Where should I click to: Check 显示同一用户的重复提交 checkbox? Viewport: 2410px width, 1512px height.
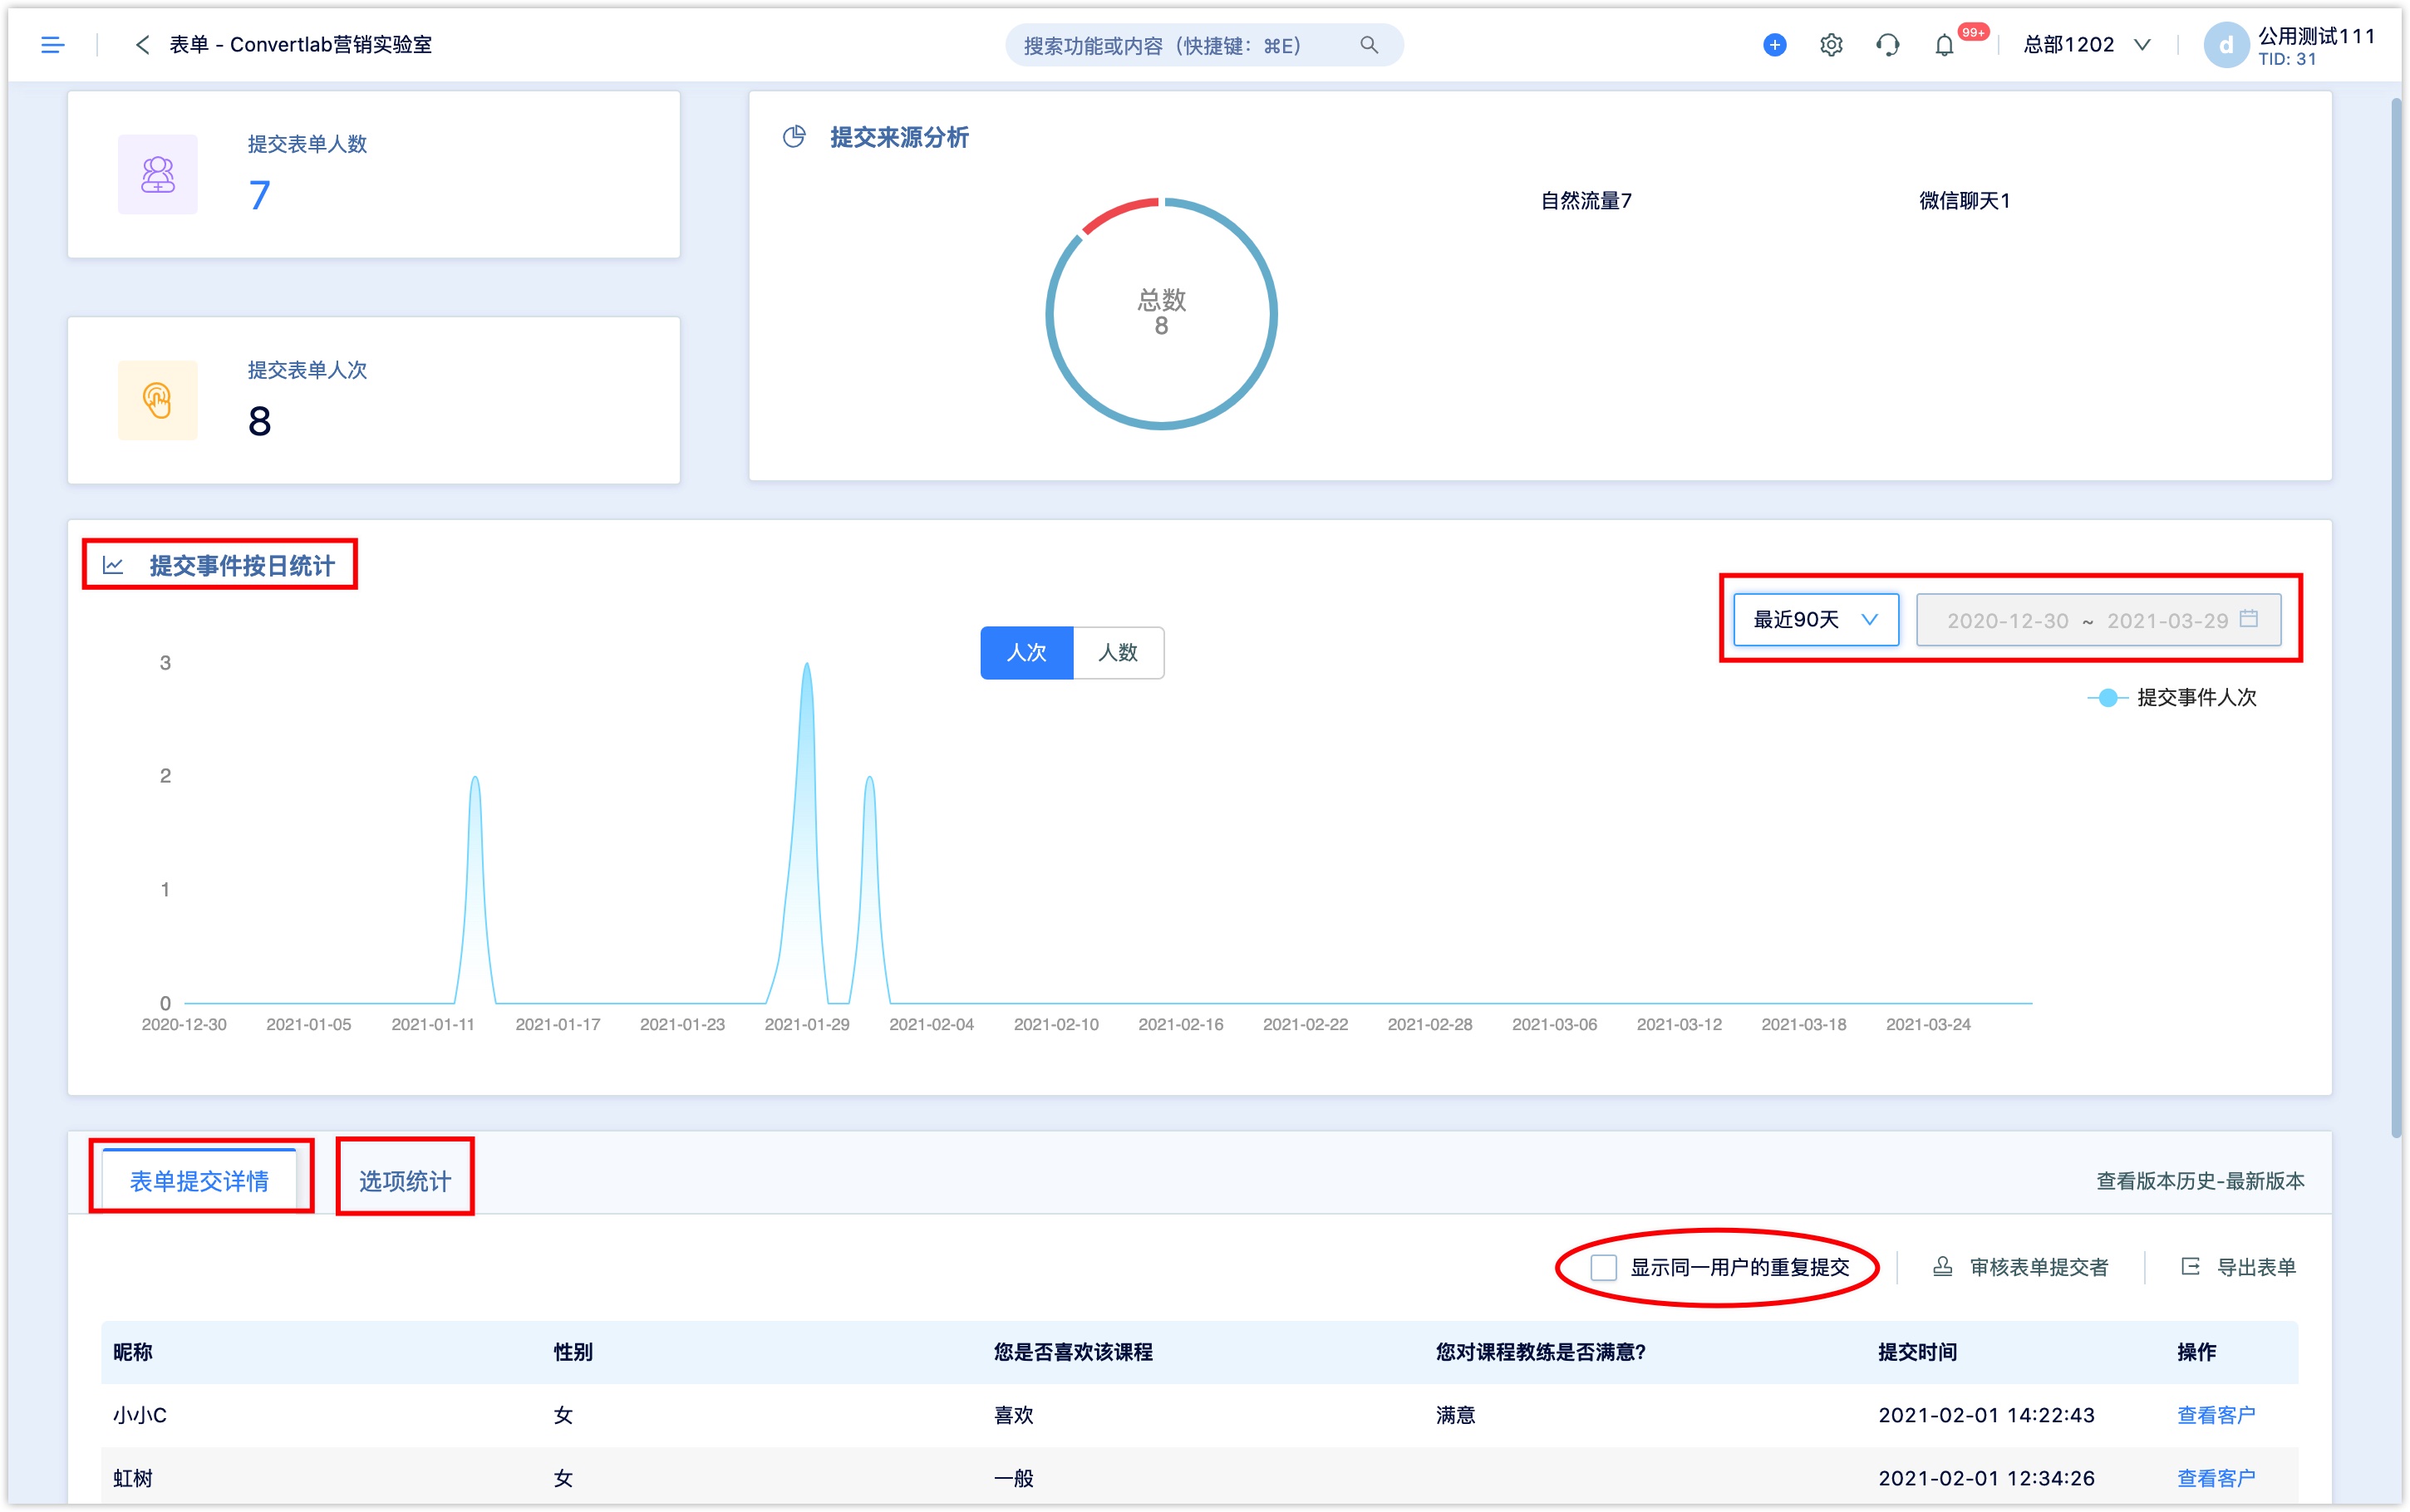tap(1603, 1267)
